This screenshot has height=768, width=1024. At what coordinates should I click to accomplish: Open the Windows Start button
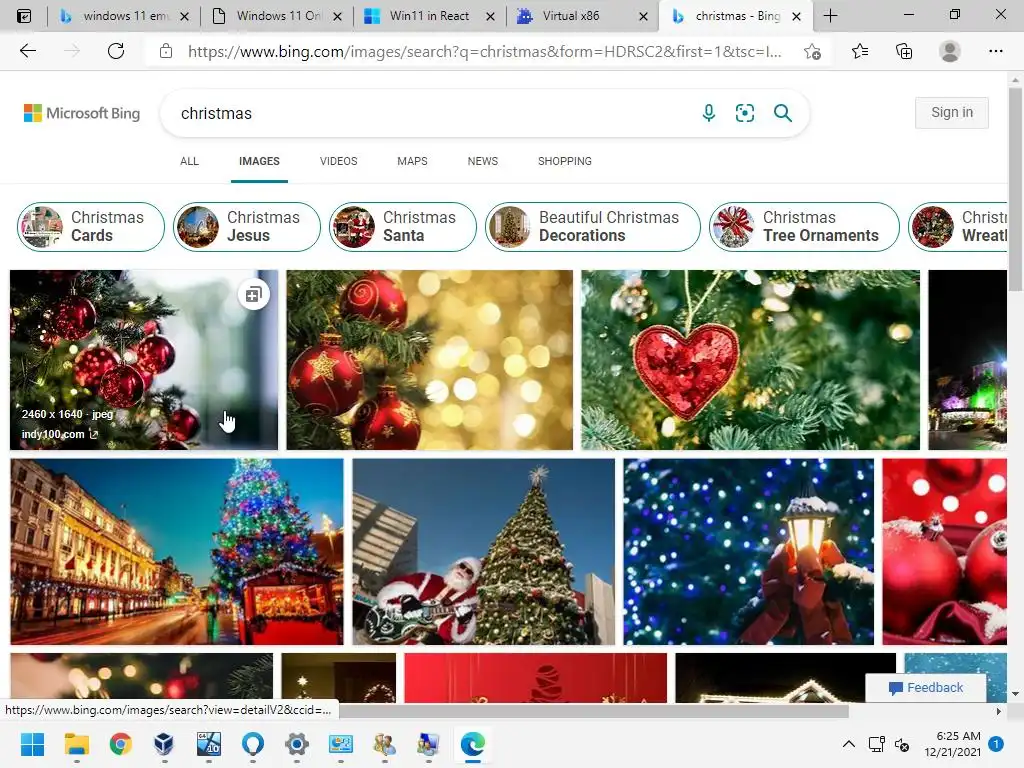pos(32,744)
